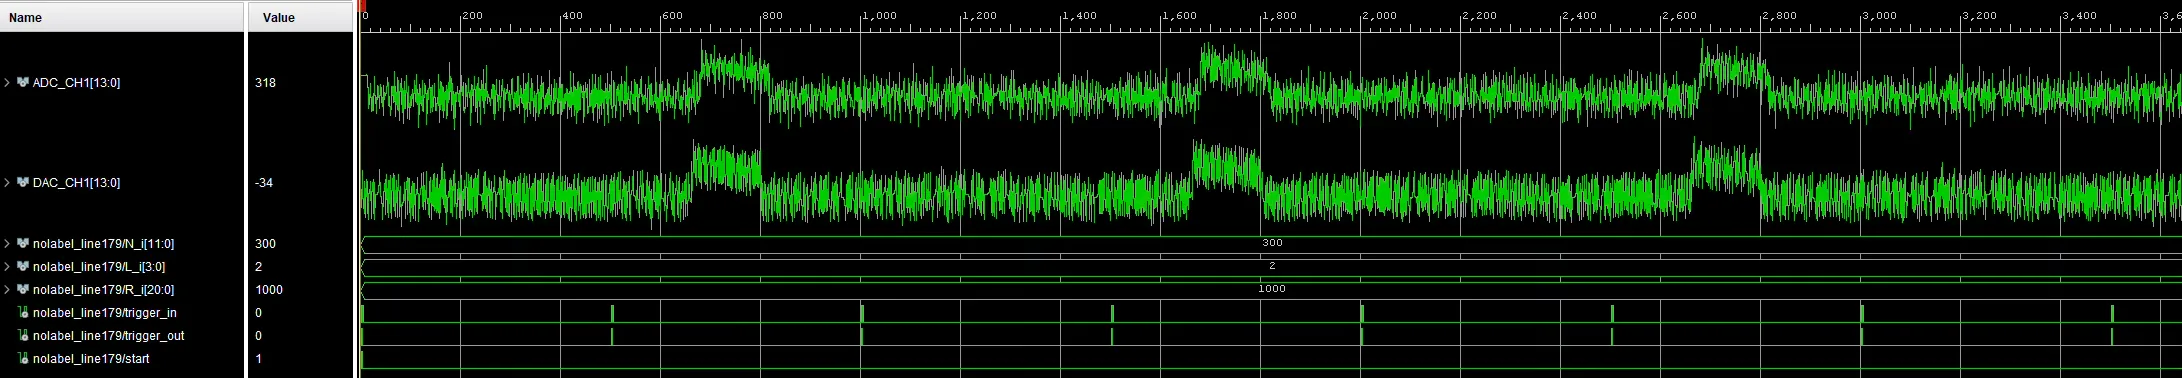Click the 1,600 tick label on the time ruler

[x=1179, y=16]
